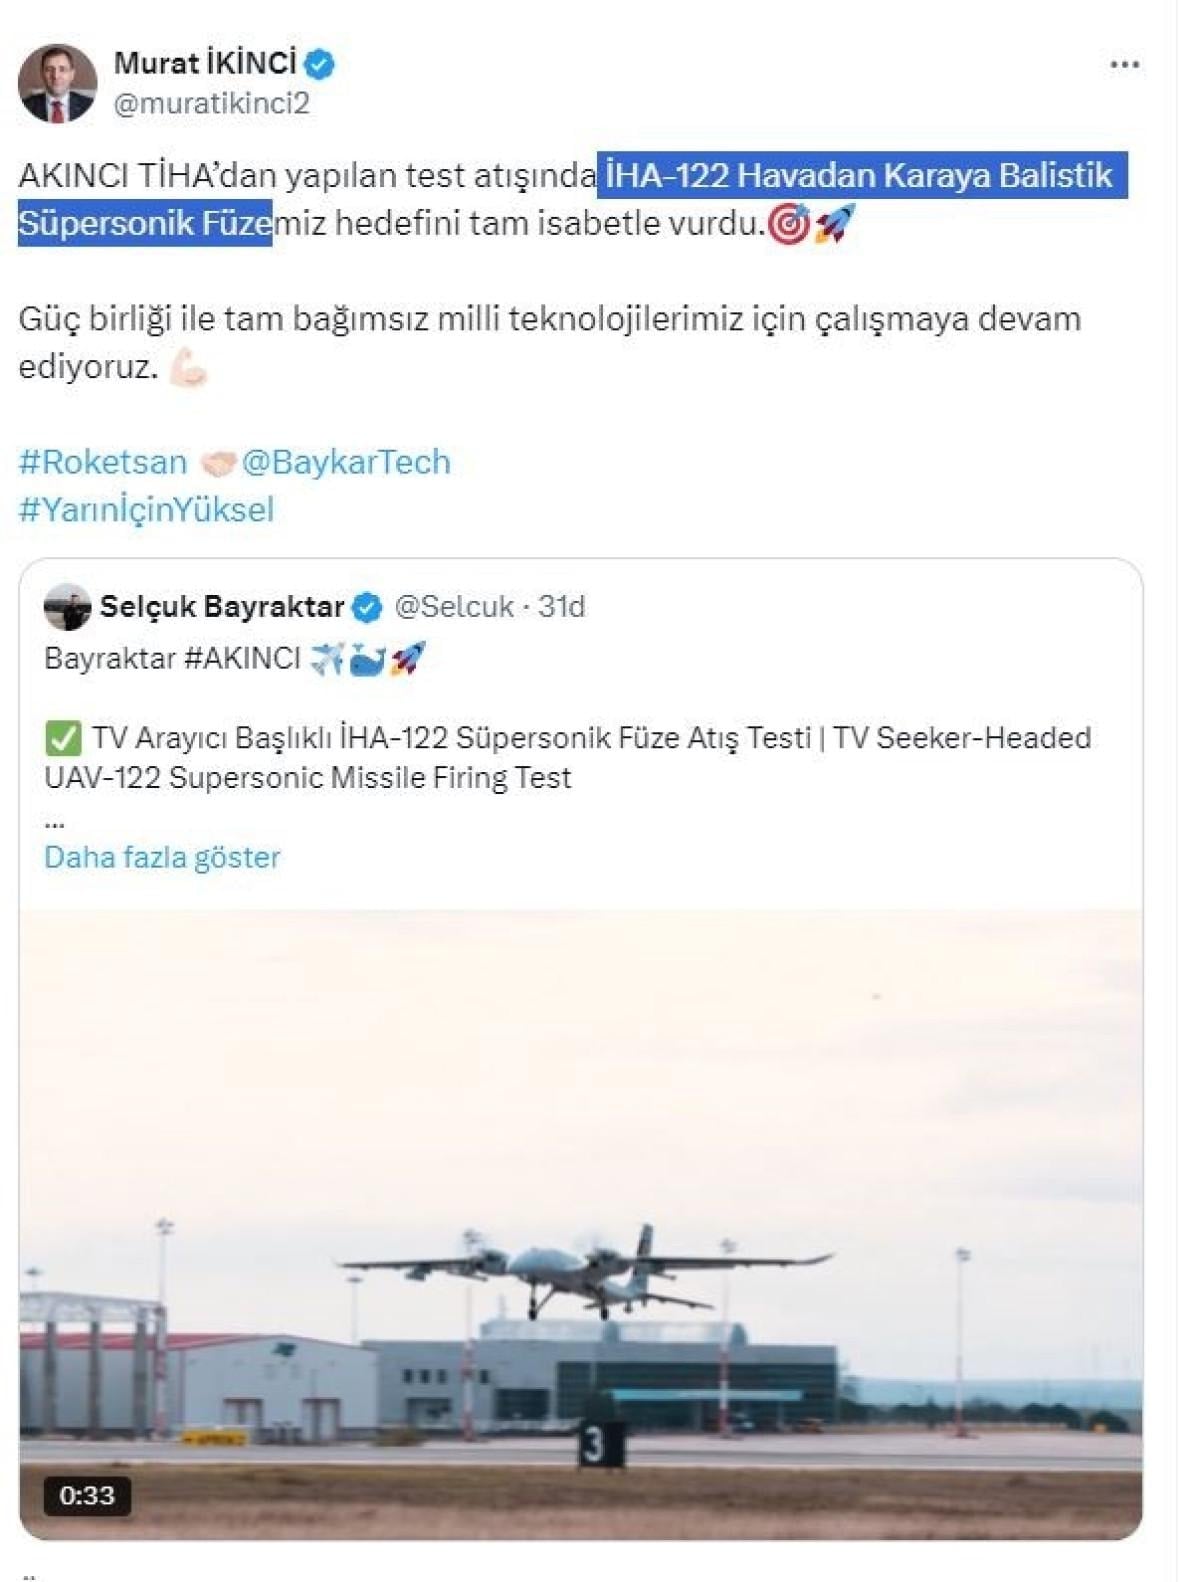Click the target emoji after 'vurdu.'
1200x1582 pixels.
(788, 224)
